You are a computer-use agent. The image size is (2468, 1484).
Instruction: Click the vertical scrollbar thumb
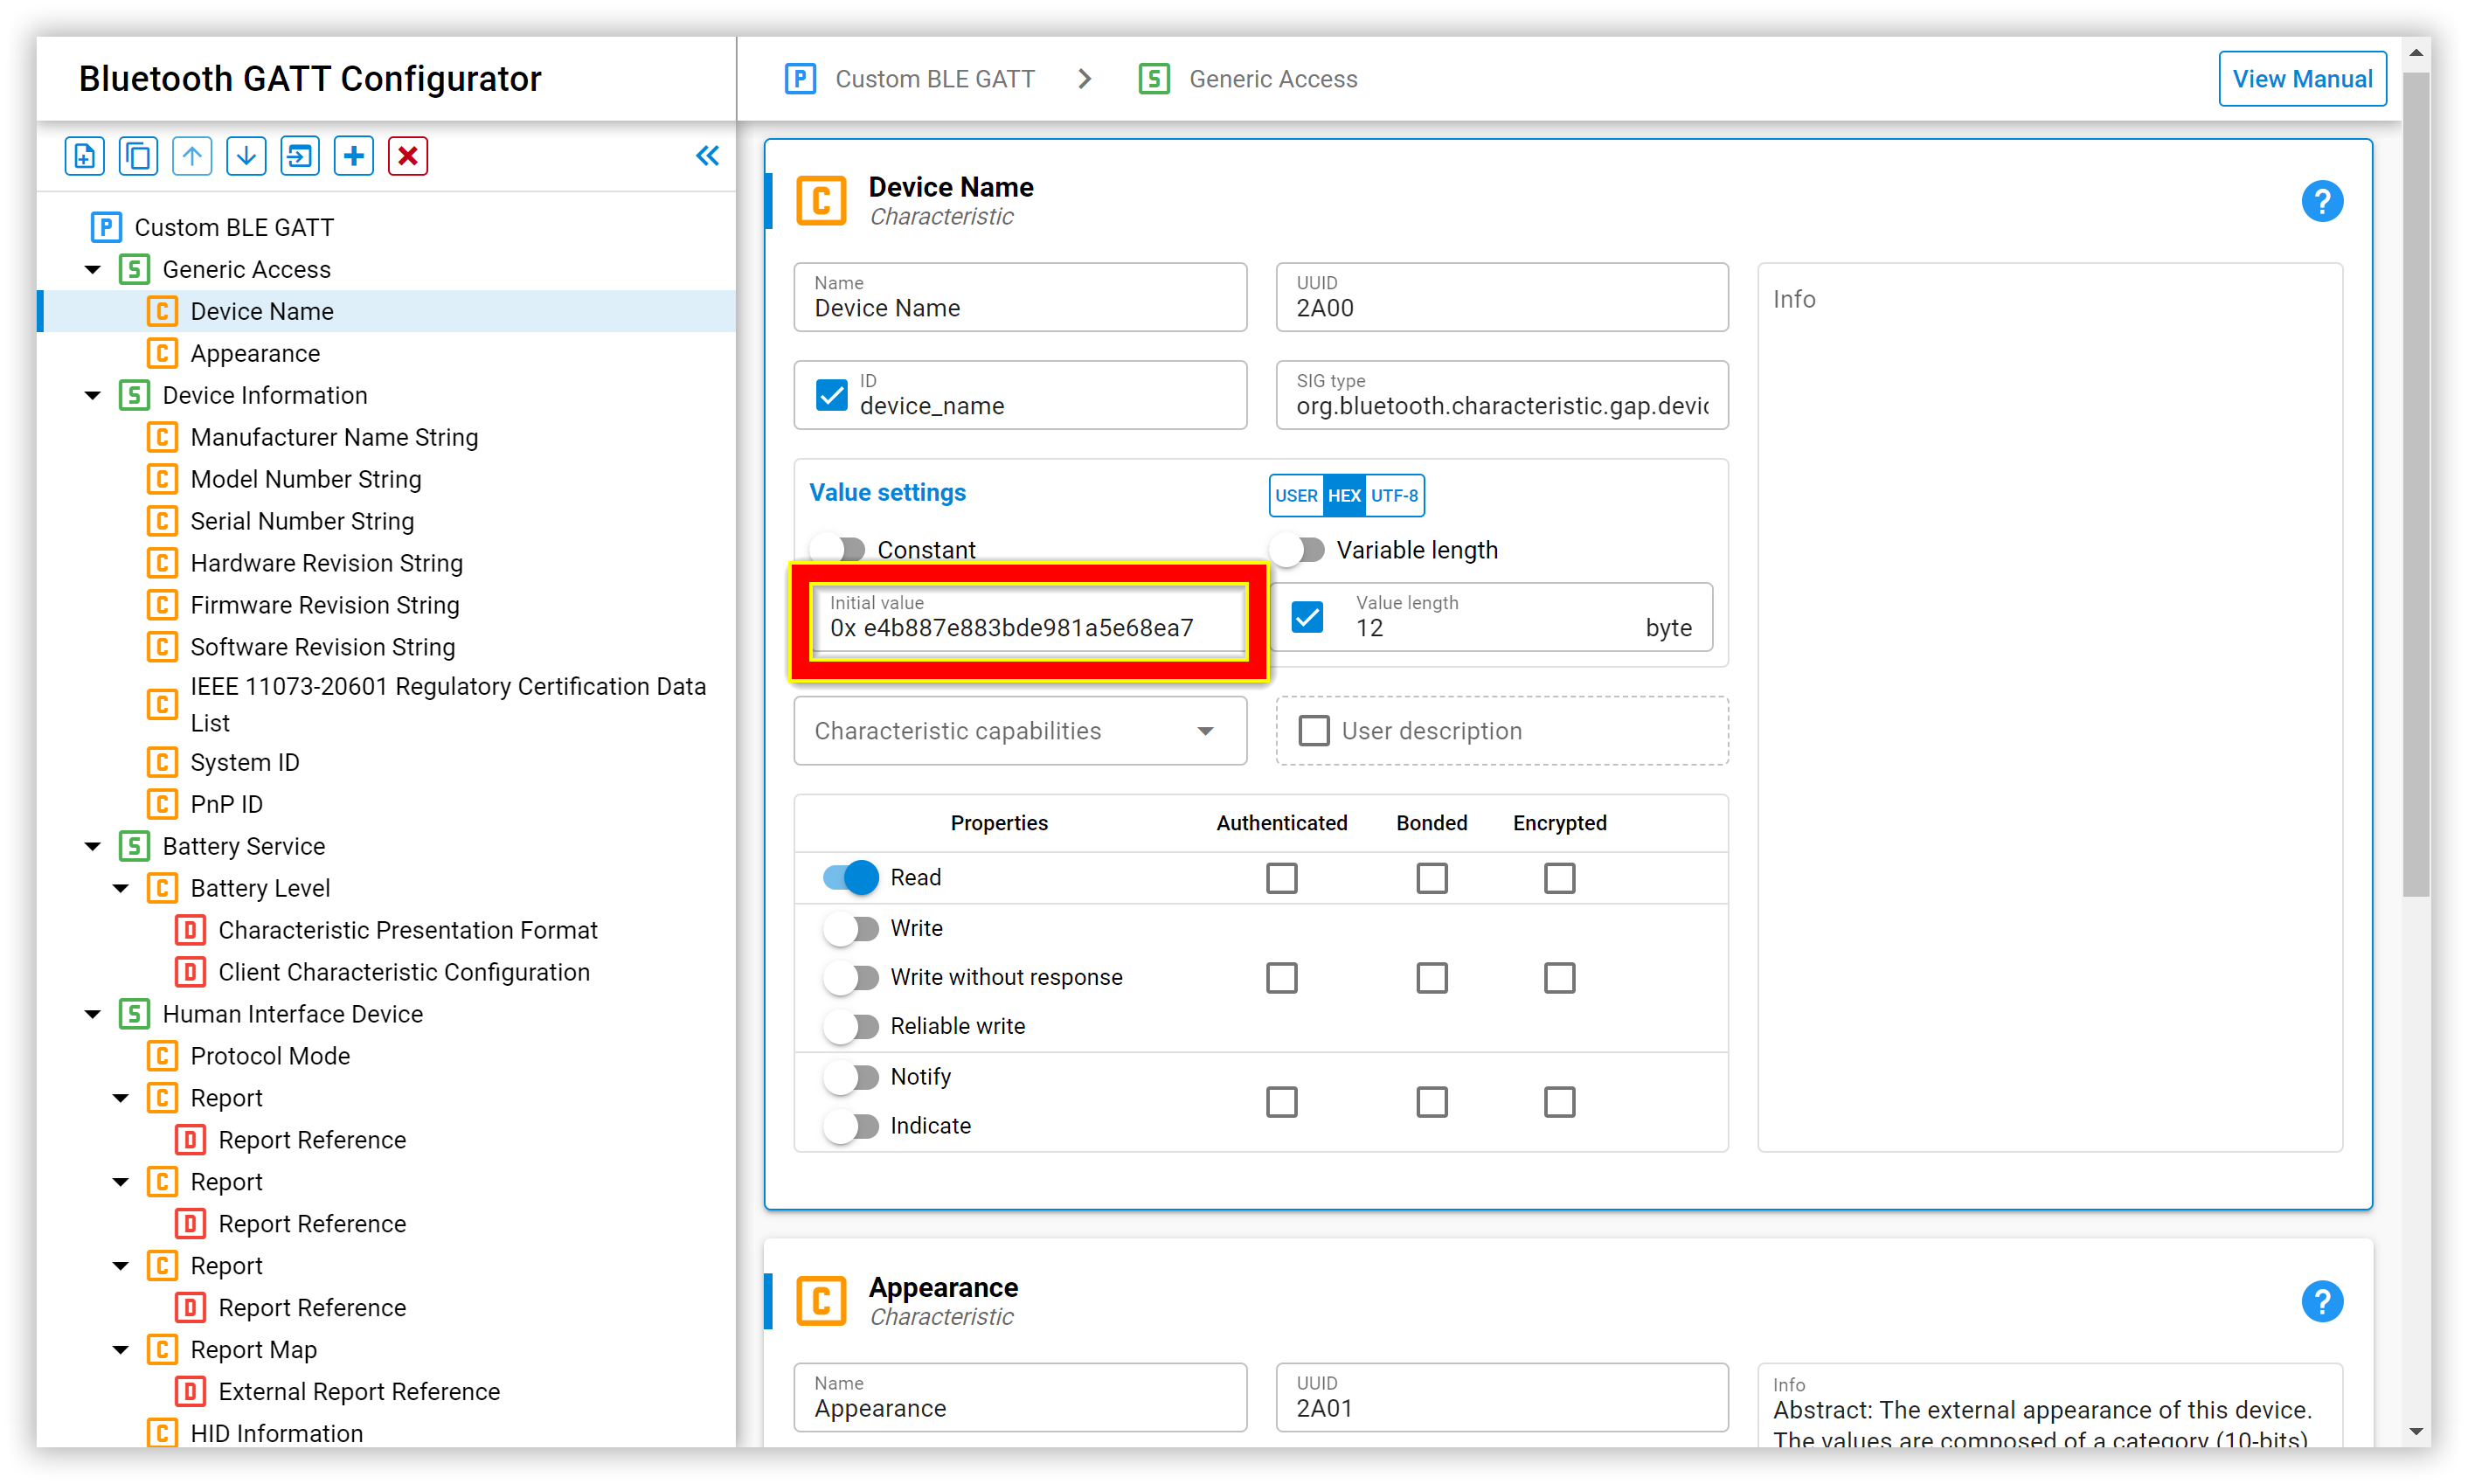click(x=2416, y=485)
